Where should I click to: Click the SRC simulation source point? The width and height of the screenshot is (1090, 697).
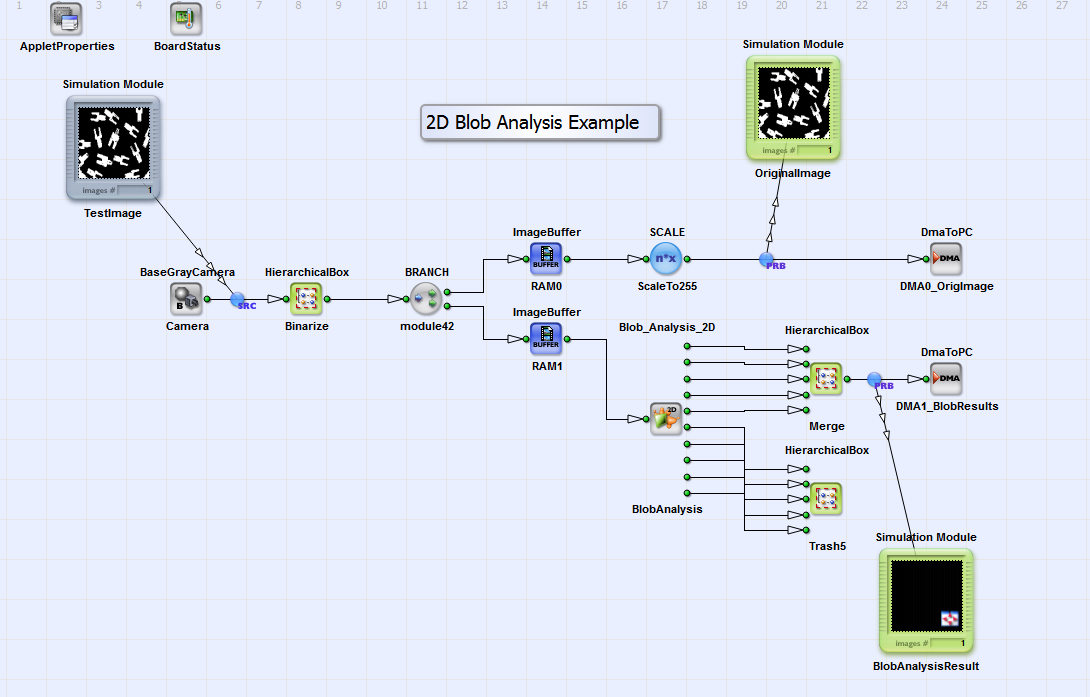pos(238,299)
